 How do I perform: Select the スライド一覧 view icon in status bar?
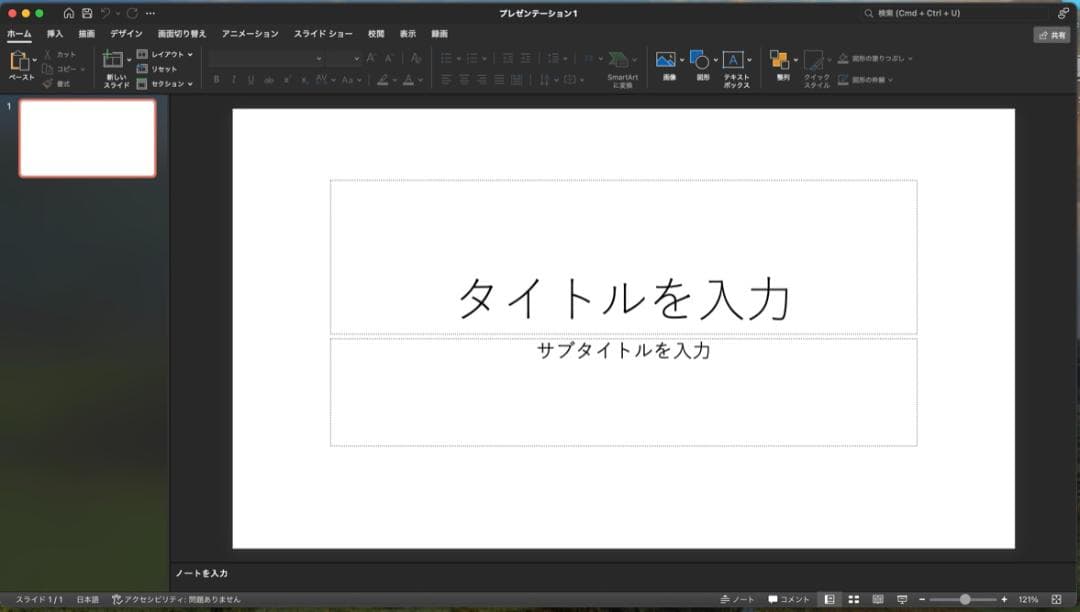tap(853, 599)
